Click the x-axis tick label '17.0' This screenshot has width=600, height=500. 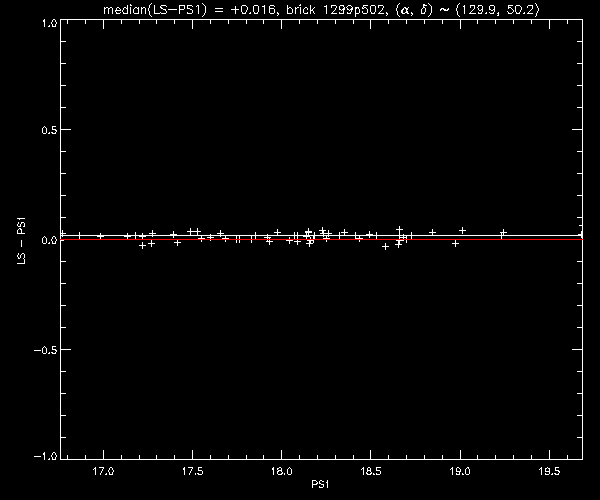coord(103,471)
